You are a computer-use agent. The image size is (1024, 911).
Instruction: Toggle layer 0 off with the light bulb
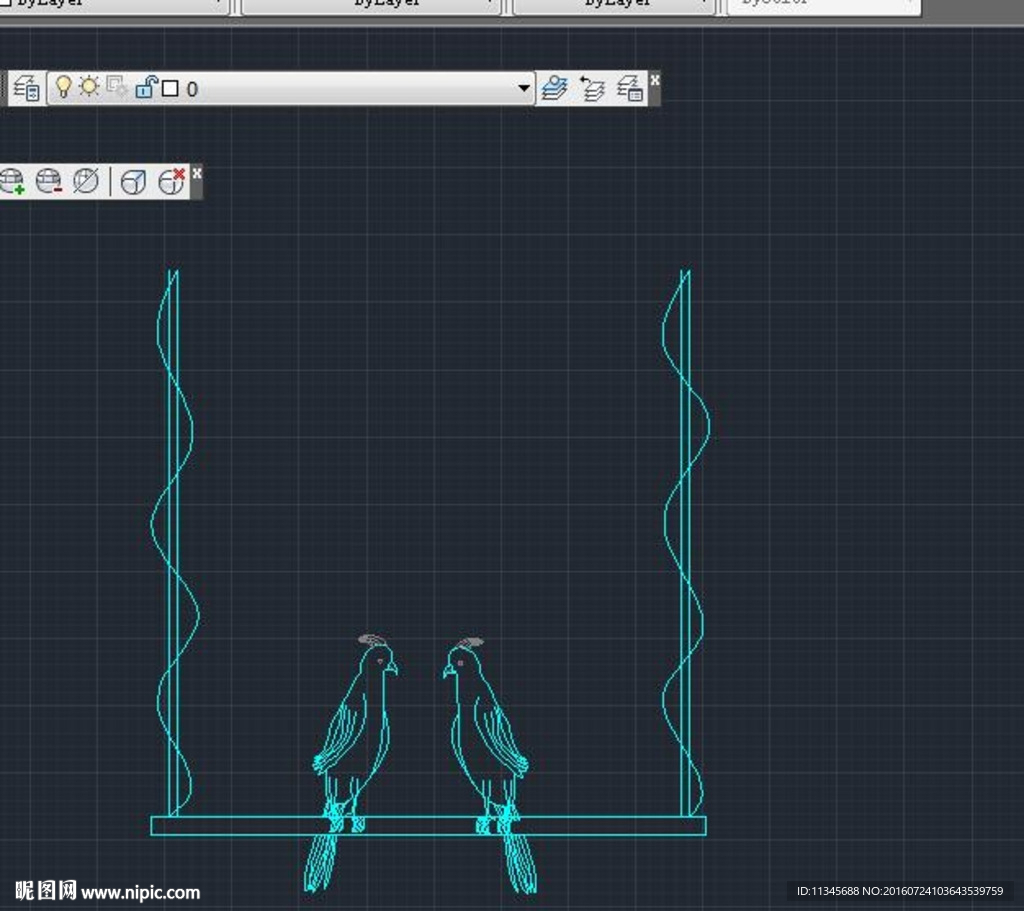[x=63, y=86]
